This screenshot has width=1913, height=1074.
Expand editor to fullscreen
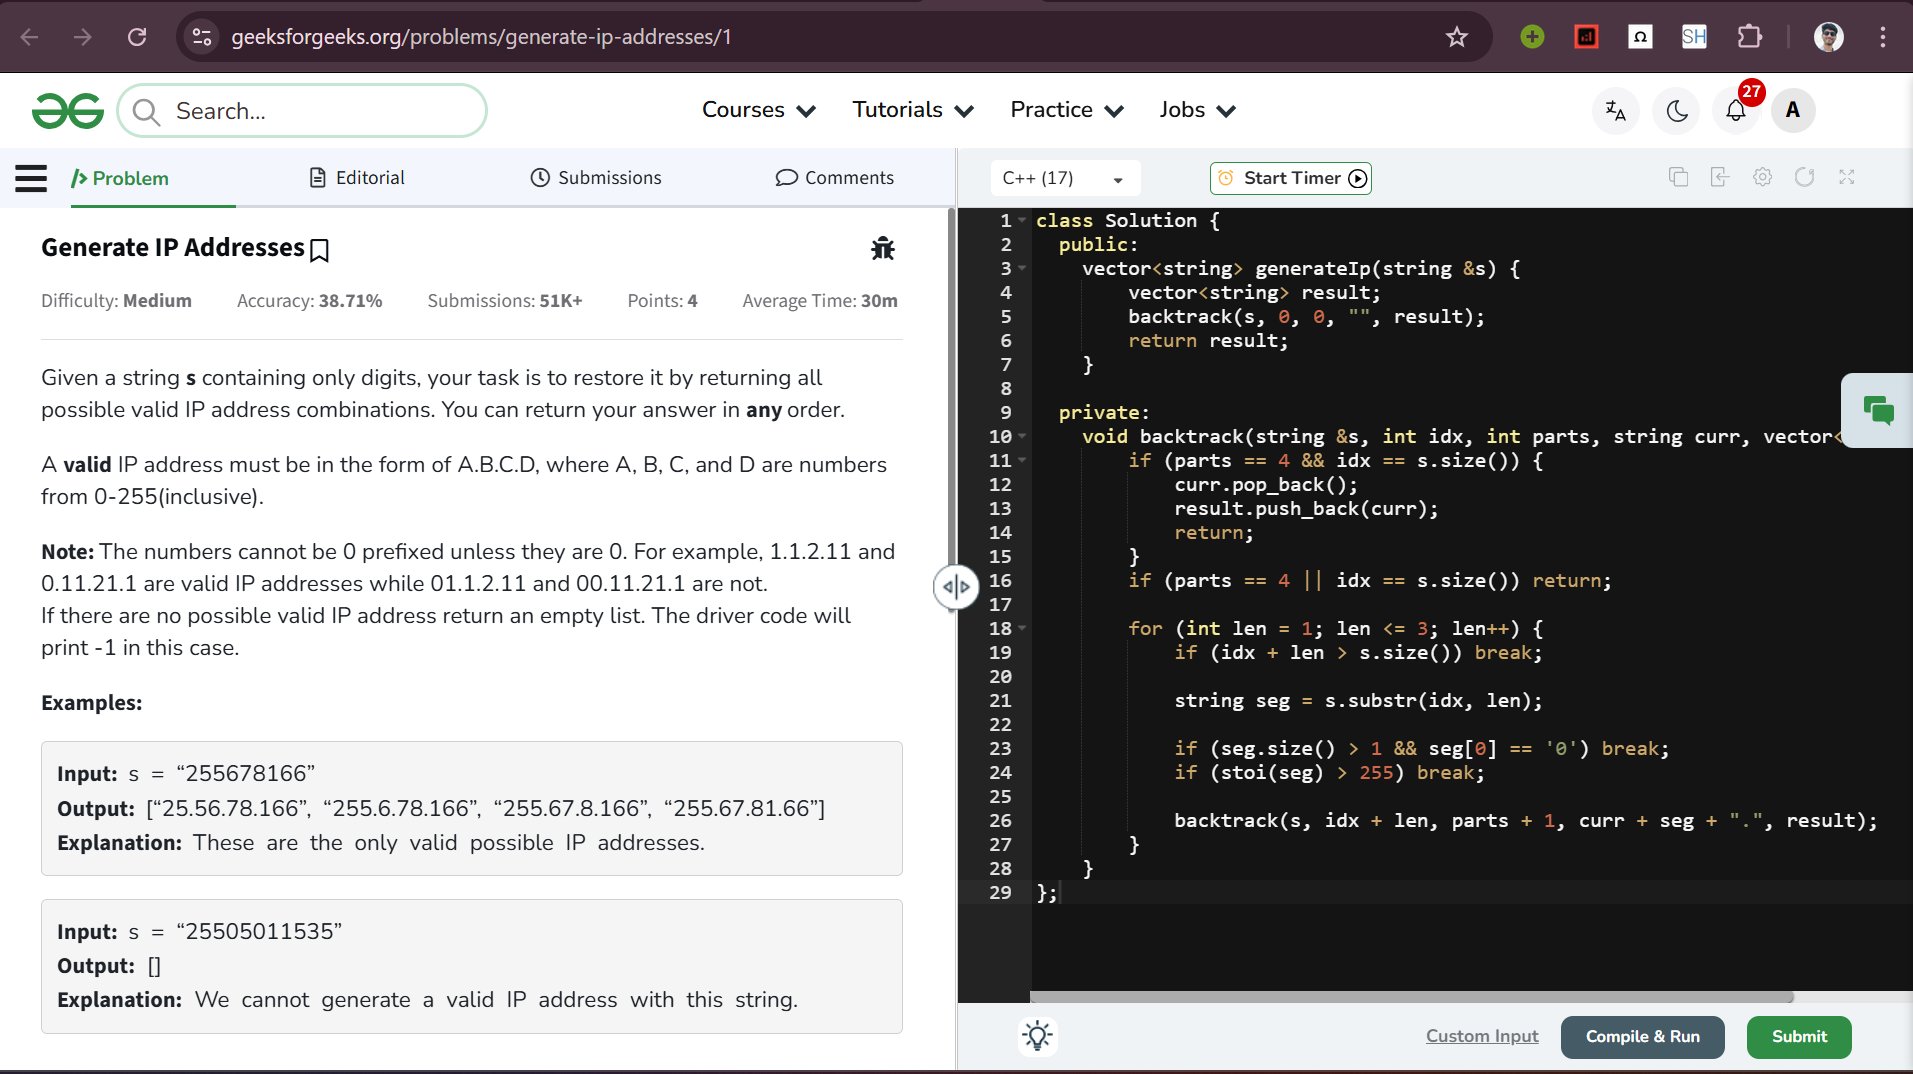[x=1846, y=177]
